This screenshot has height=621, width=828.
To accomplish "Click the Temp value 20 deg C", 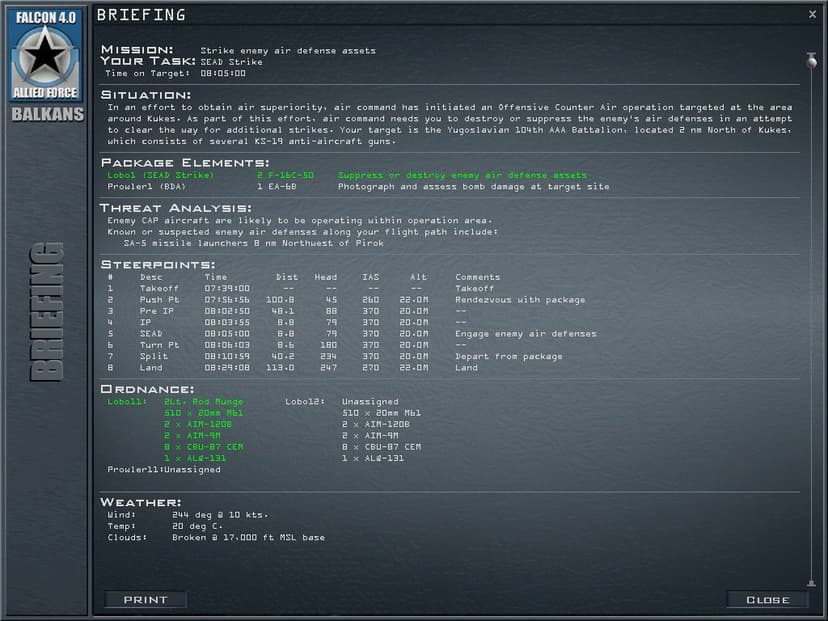I will tap(197, 526).
